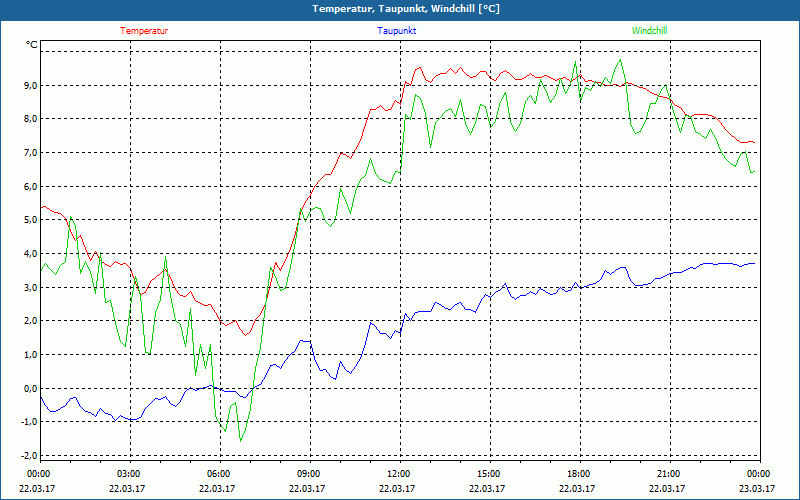The height and width of the screenshot is (500, 800).
Task: Click the '00:00' time label above 22.03.17
Action: tap(38, 474)
